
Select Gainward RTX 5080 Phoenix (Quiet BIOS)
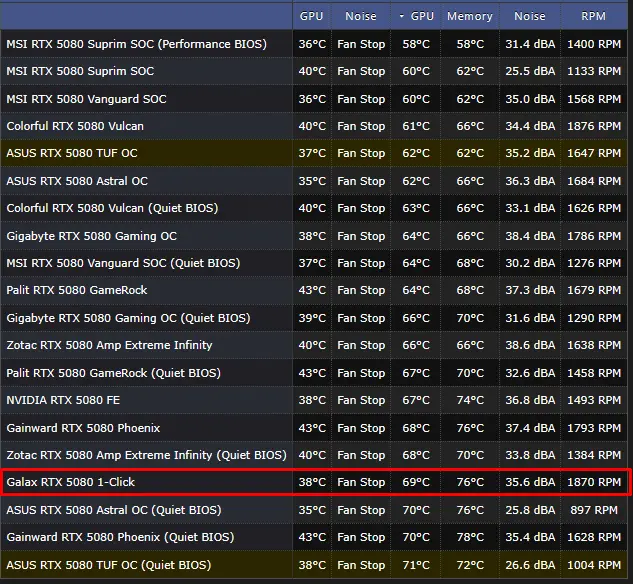pos(120,537)
